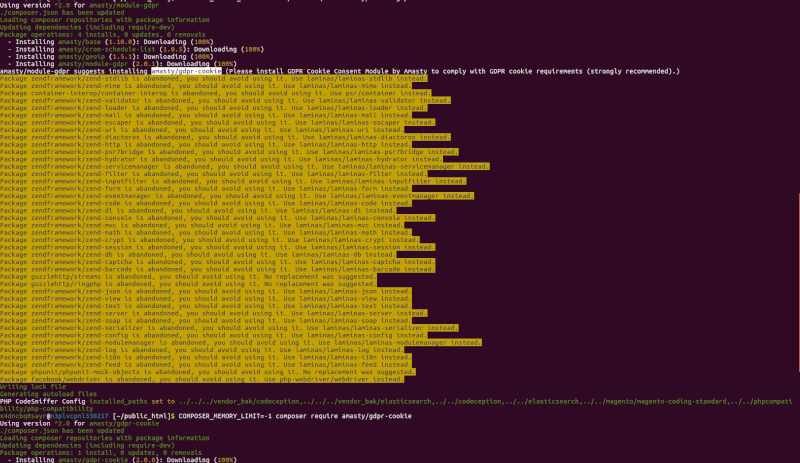The width and height of the screenshot is (800, 463).
Task: Click the zendframework/zend-mvc abandoned warning
Action: click(202, 225)
